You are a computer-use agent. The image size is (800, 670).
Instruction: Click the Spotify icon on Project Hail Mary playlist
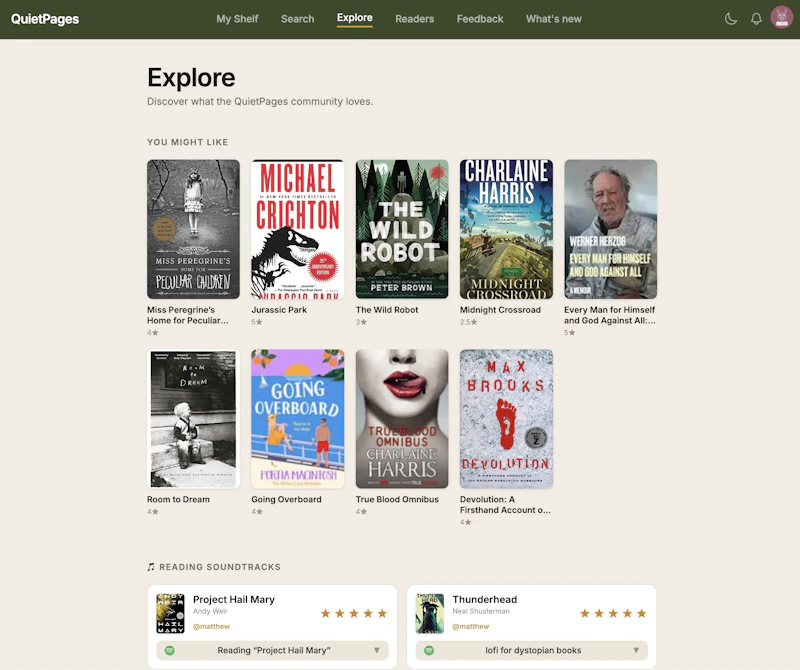(x=170, y=650)
